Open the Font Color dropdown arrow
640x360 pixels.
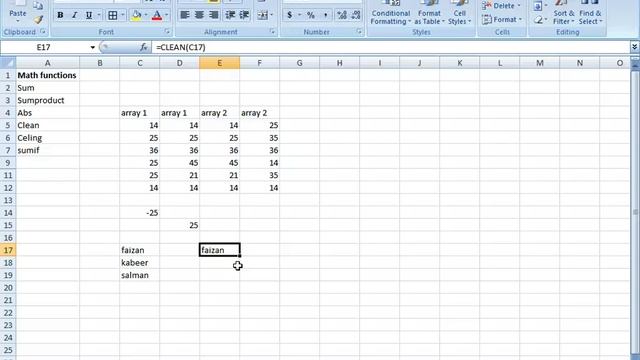pyautogui.click(x=166, y=16)
